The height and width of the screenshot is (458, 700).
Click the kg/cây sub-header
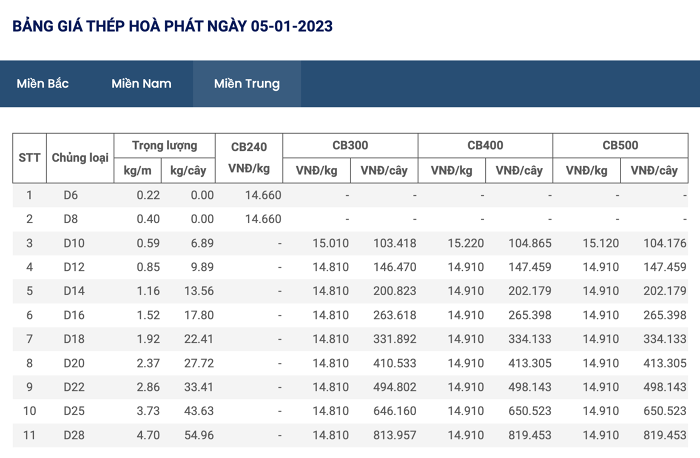pos(188,171)
